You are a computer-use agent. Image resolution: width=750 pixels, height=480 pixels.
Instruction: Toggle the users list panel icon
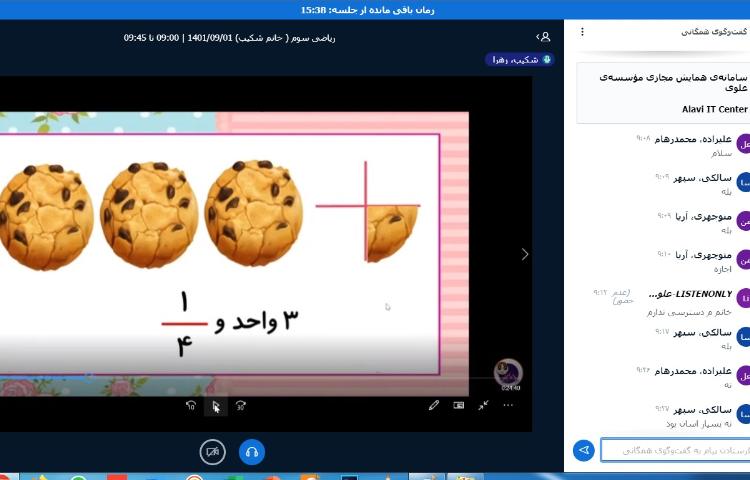point(542,37)
